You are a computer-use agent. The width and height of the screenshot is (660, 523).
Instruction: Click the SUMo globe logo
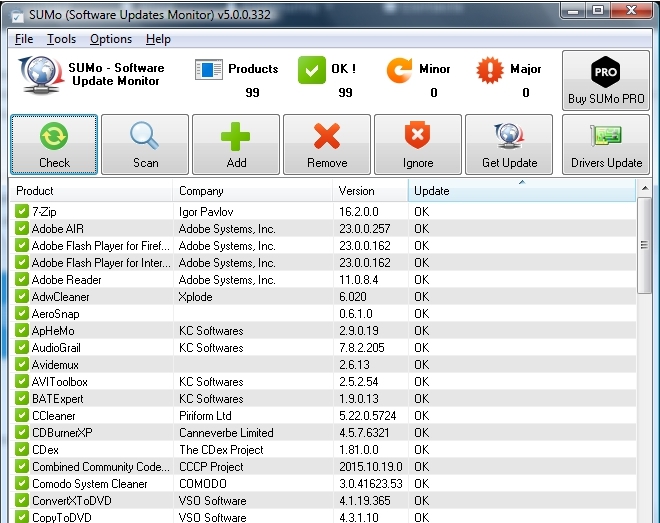(41, 75)
